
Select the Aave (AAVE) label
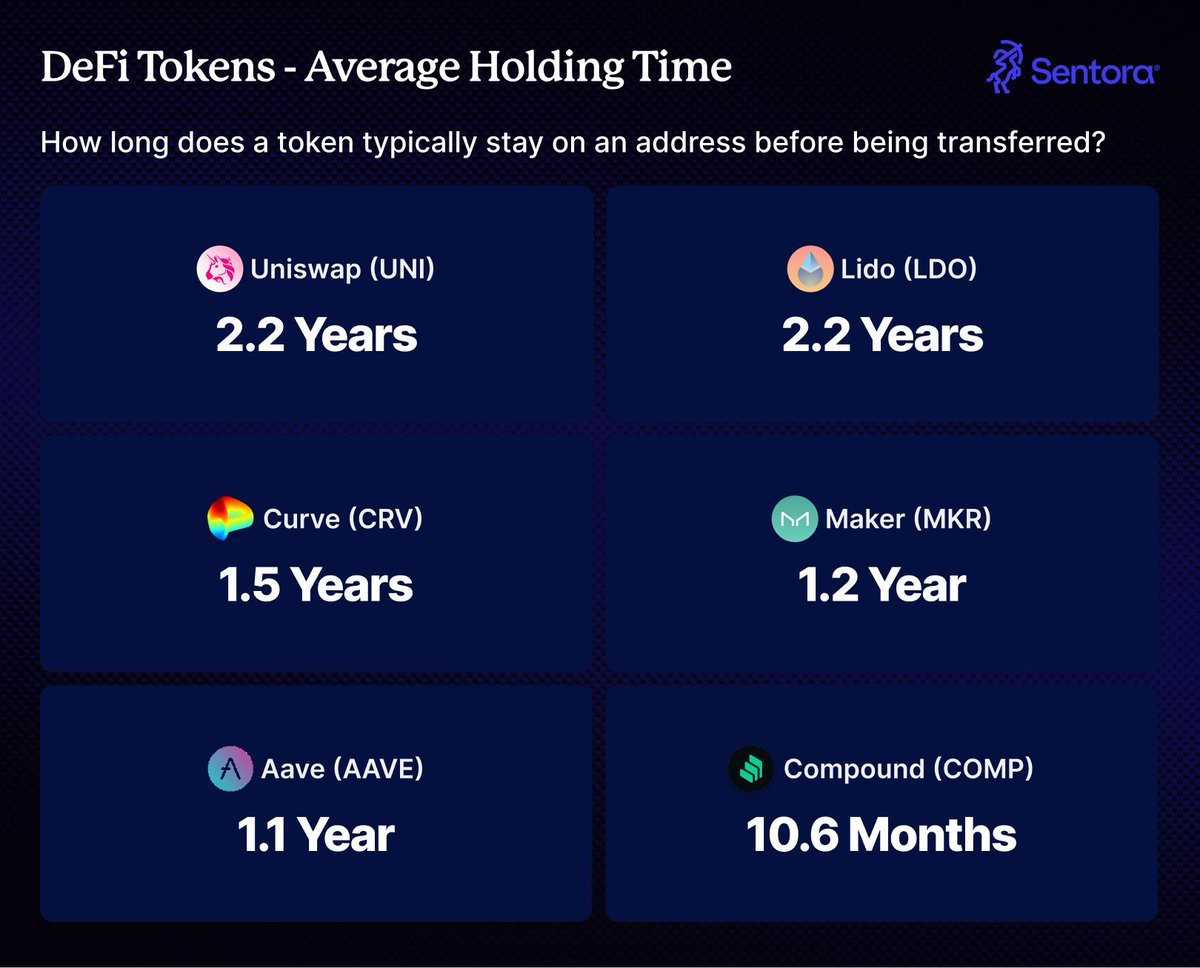click(x=343, y=769)
